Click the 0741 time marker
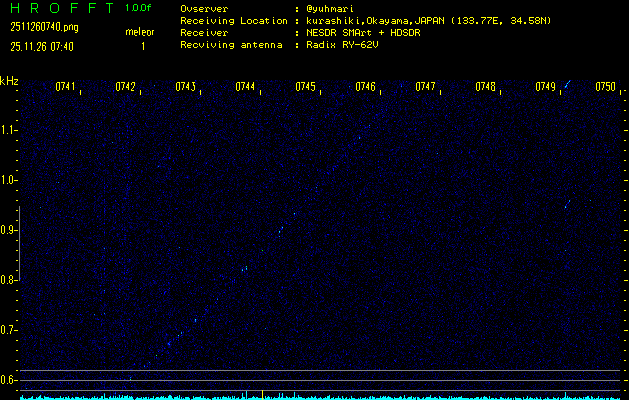The image size is (629, 400). (x=66, y=87)
